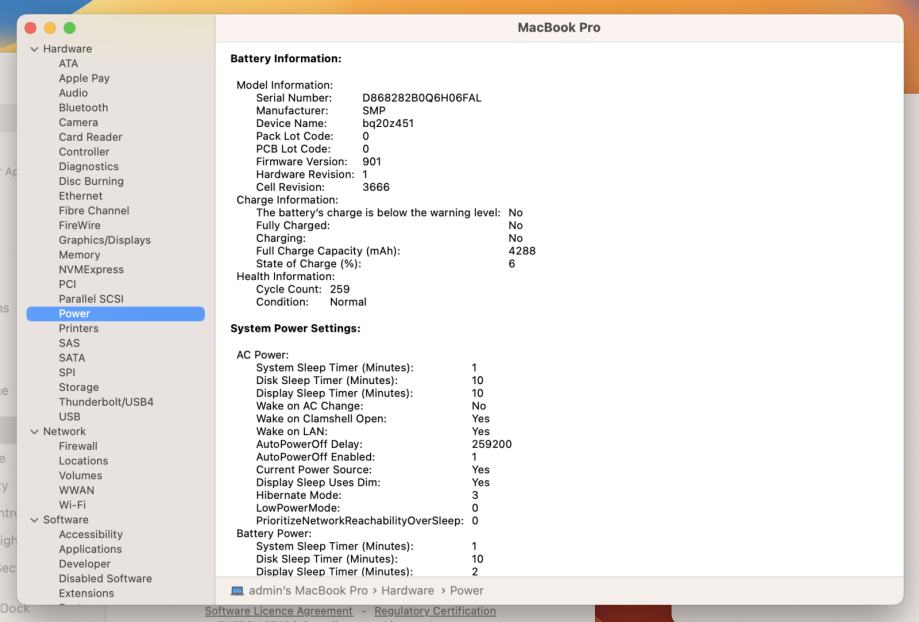Collapse the Software section chevron
The width and height of the screenshot is (919, 622).
pyautogui.click(x=34, y=520)
